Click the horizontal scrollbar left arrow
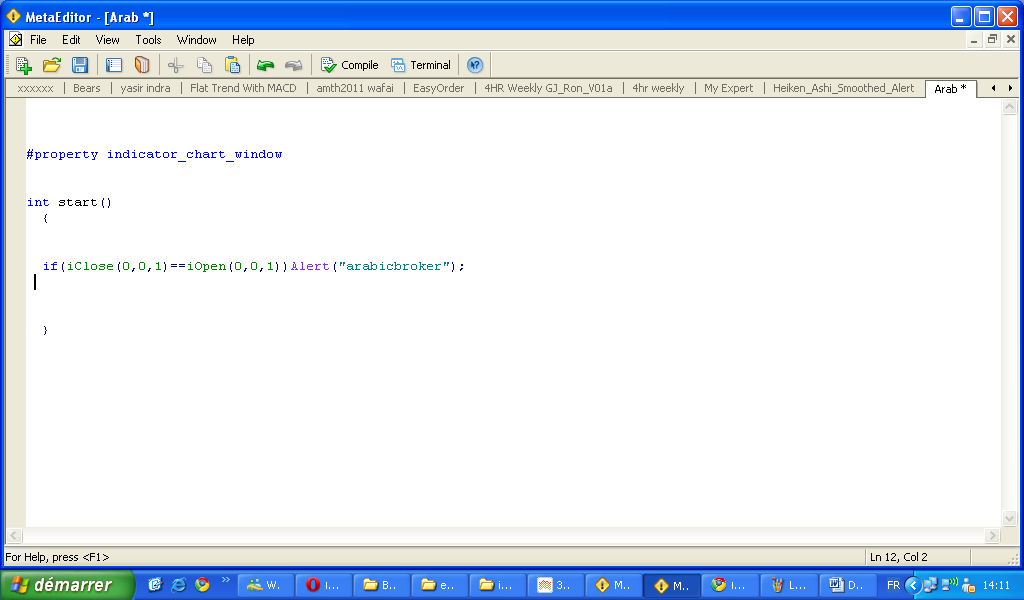 pyautogui.click(x=14, y=535)
